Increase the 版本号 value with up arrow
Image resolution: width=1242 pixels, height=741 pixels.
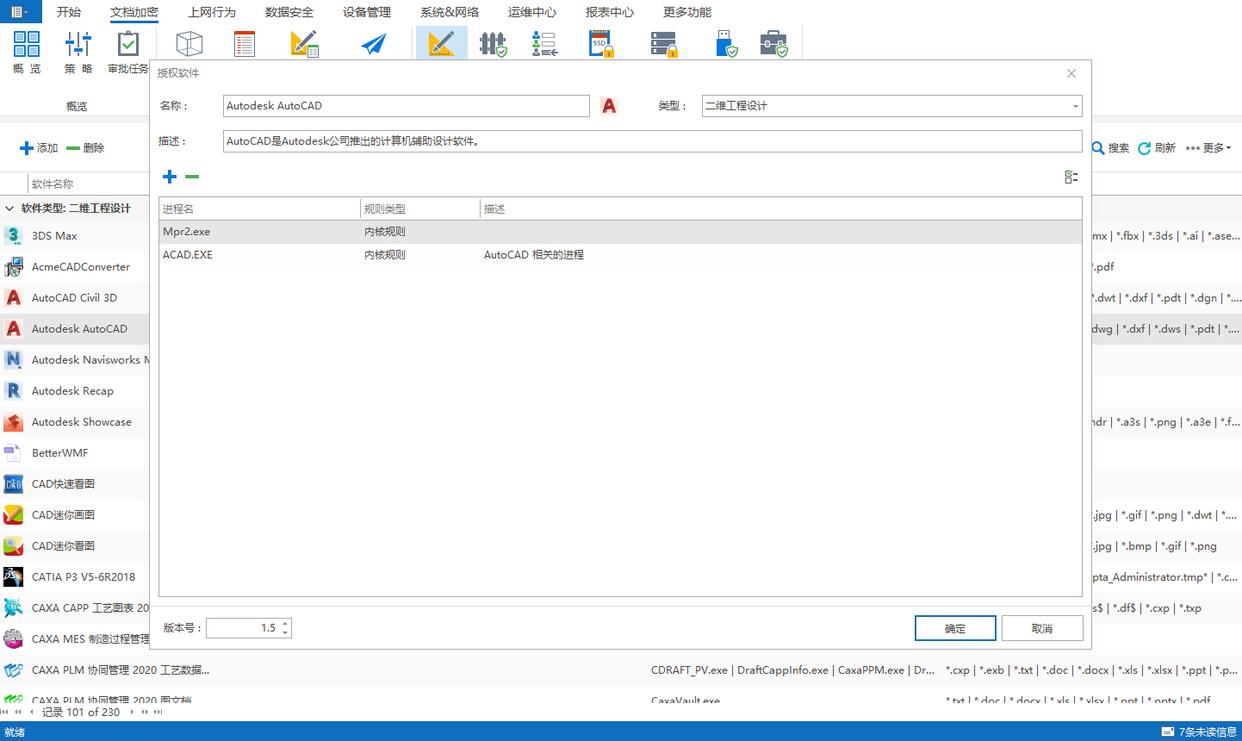285,623
